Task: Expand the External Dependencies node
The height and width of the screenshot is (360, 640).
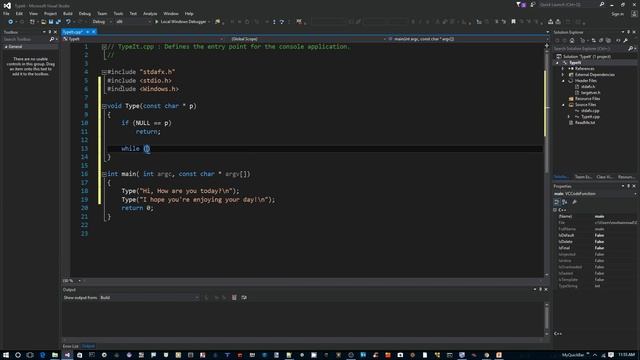Action: tap(563, 75)
